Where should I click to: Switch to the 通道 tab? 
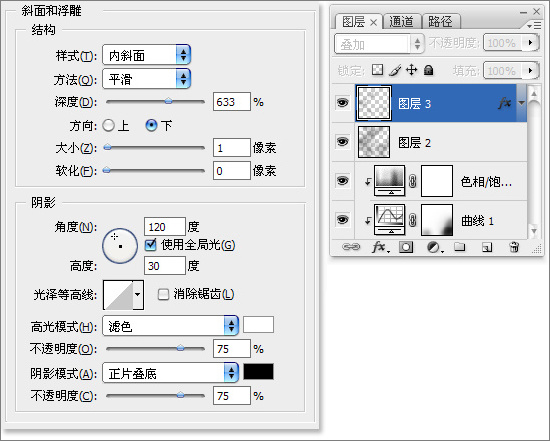point(402,22)
